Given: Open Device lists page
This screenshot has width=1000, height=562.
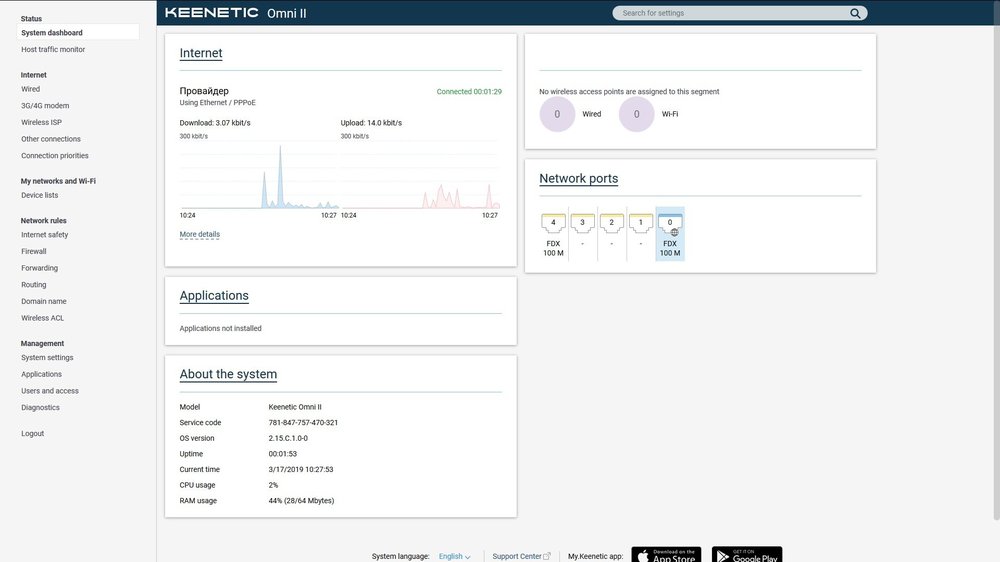Looking at the screenshot, I should pyautogui.click(x=40, y=195).
